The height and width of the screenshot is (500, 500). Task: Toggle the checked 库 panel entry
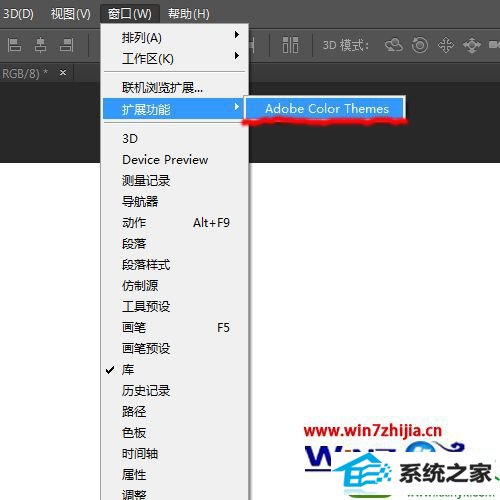click(x=174, y=370)
